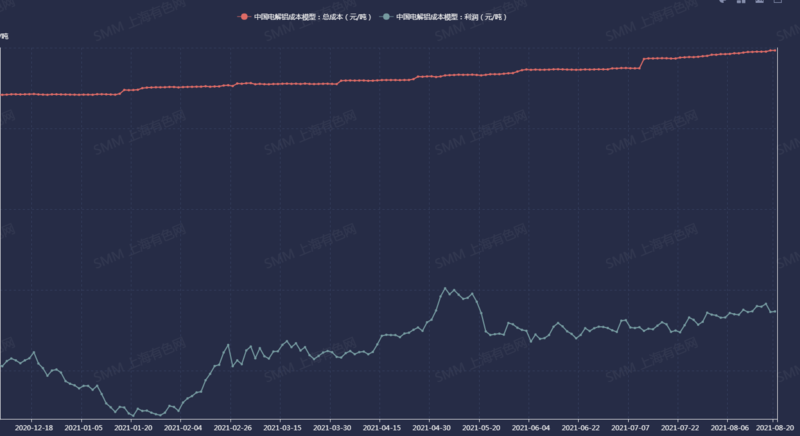Select the last data point of the teal profit line
The width and height of the screenshot is (800, 436).
776,311
